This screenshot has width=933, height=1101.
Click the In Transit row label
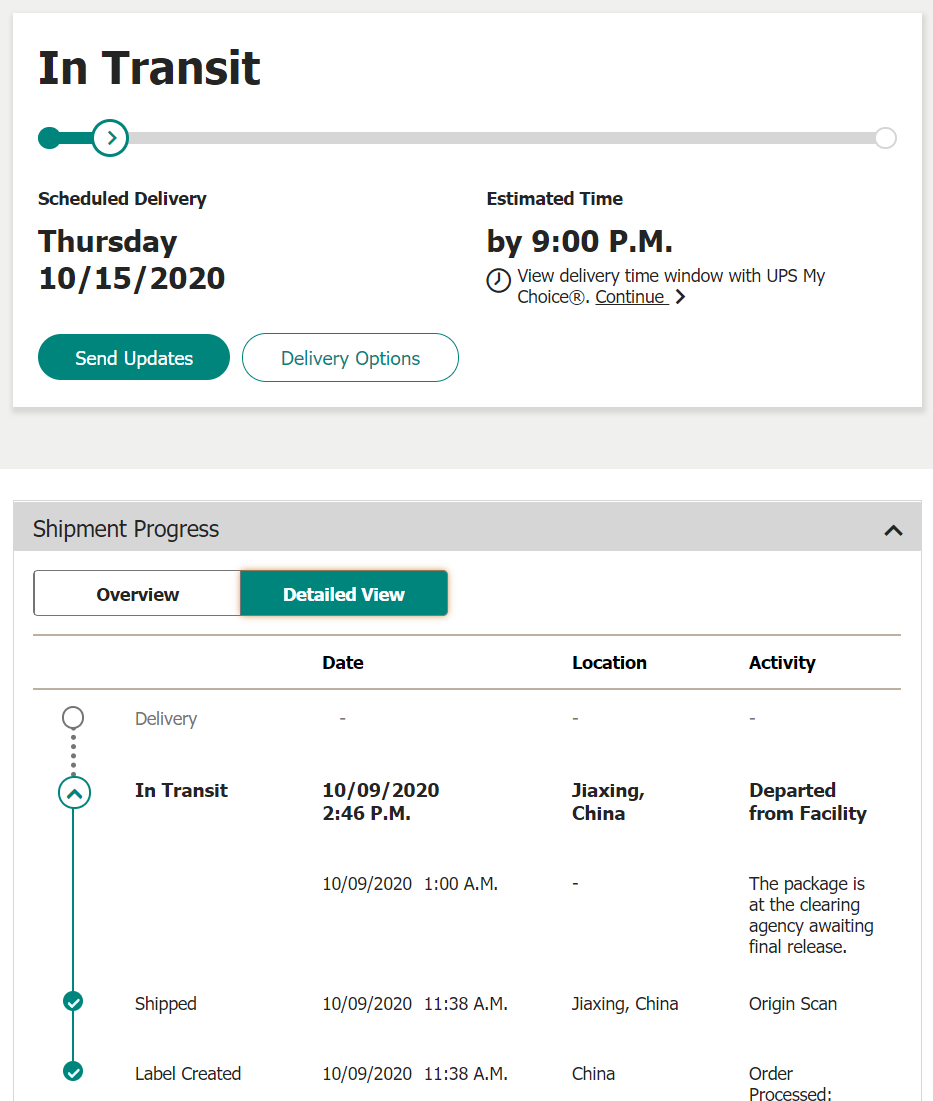[x=181, y=791]
